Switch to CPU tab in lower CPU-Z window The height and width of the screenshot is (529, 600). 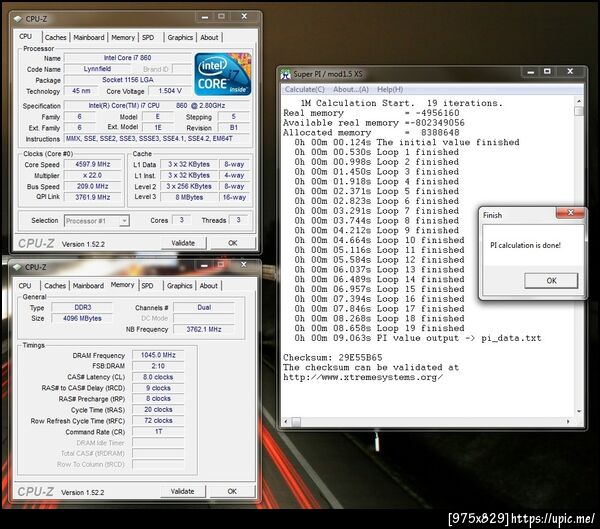[x=25, y=286]
